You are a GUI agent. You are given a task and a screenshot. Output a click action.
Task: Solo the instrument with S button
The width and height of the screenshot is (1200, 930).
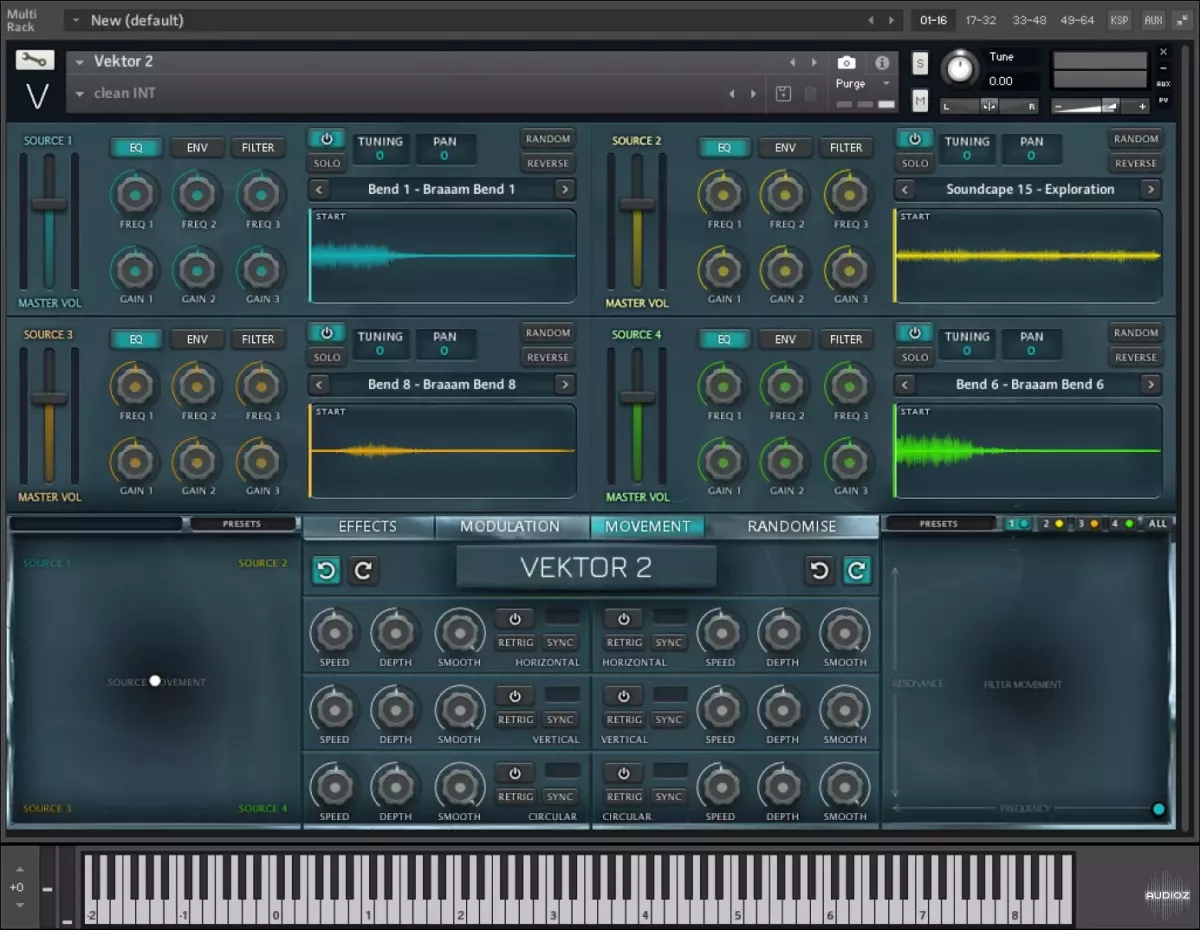[x=920, y=63]
